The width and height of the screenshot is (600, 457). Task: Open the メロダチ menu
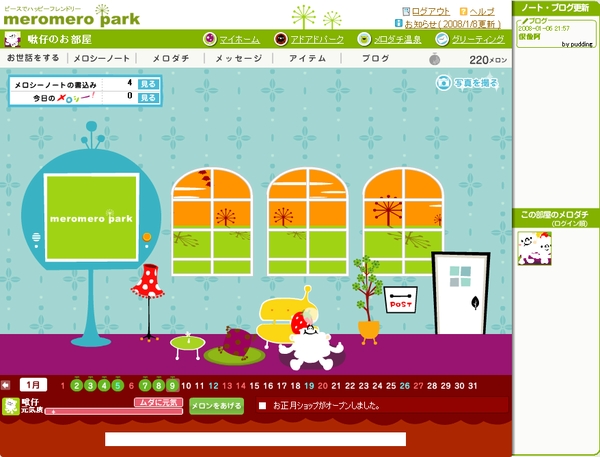pos(171,58)
